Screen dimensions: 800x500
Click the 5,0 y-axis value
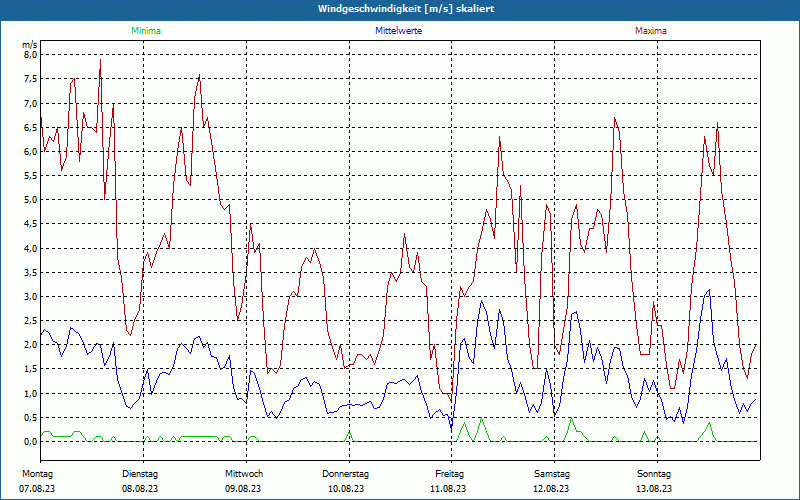31,200
